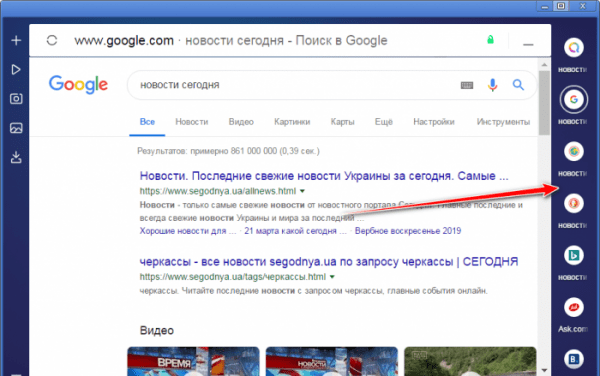This screenshot has width=600, height=376.
Task: Open the 'Новости' tab
Action: [192, 122]
